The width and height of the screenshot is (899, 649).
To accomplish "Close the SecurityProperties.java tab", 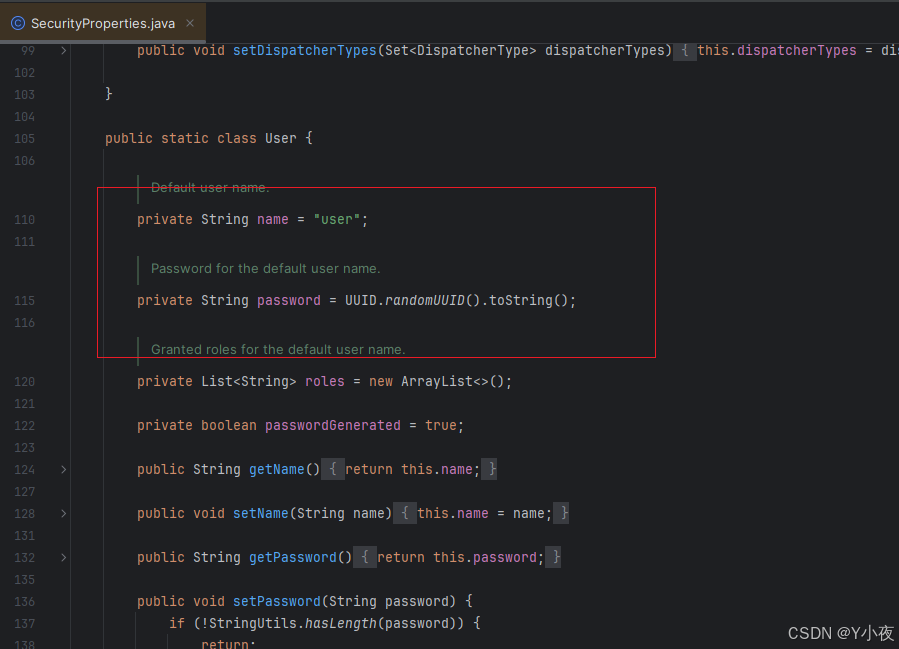I will (x=190, y=23).
